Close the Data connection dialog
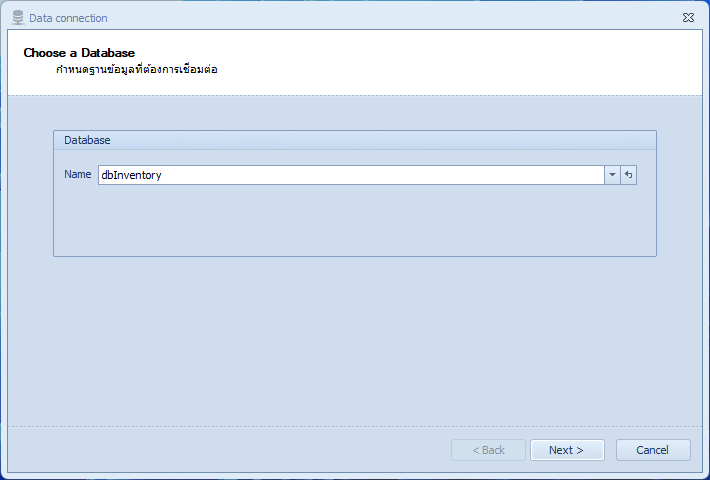This screenshot has width=710, height=480. (688, 18)
